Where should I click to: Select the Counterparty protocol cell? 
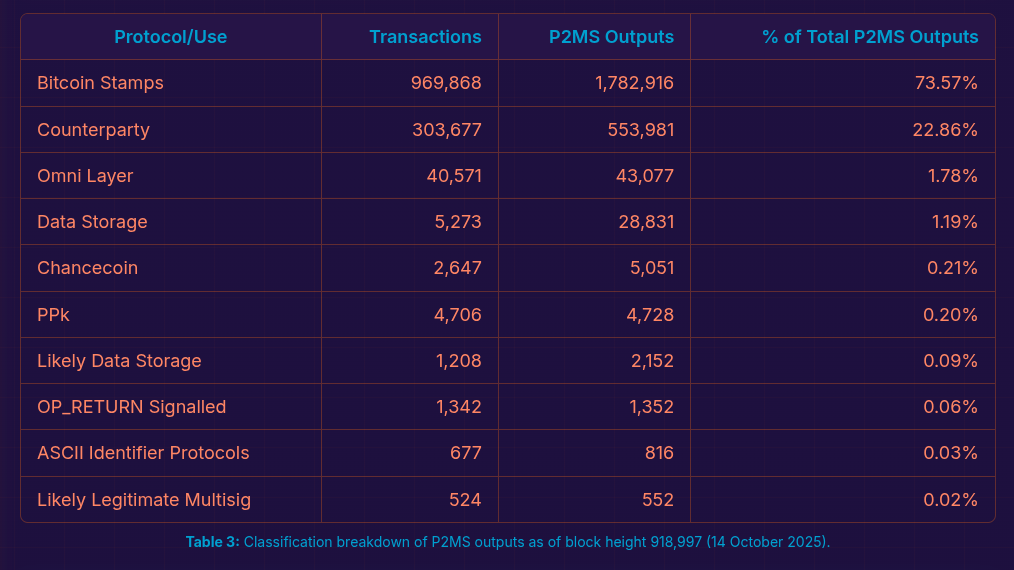tap(93, 130)
